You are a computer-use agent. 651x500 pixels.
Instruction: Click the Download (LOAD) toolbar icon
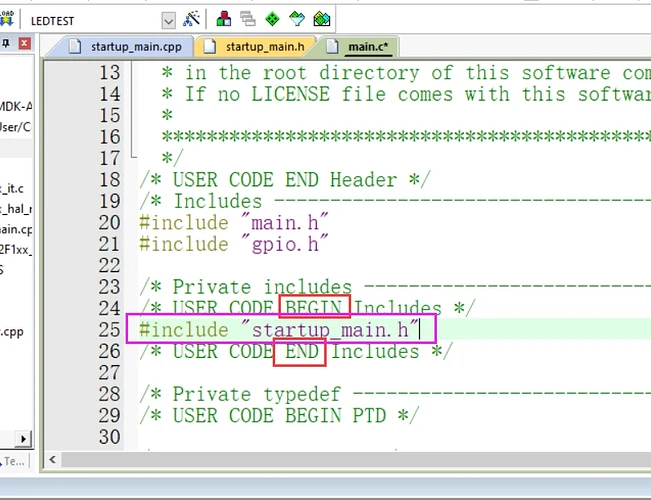10,18
